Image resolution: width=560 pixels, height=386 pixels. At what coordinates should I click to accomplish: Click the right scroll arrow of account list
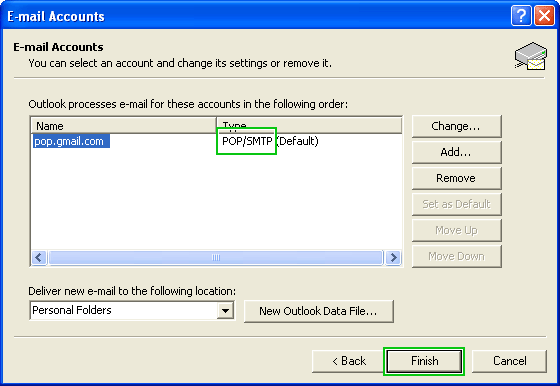(394, 257)
